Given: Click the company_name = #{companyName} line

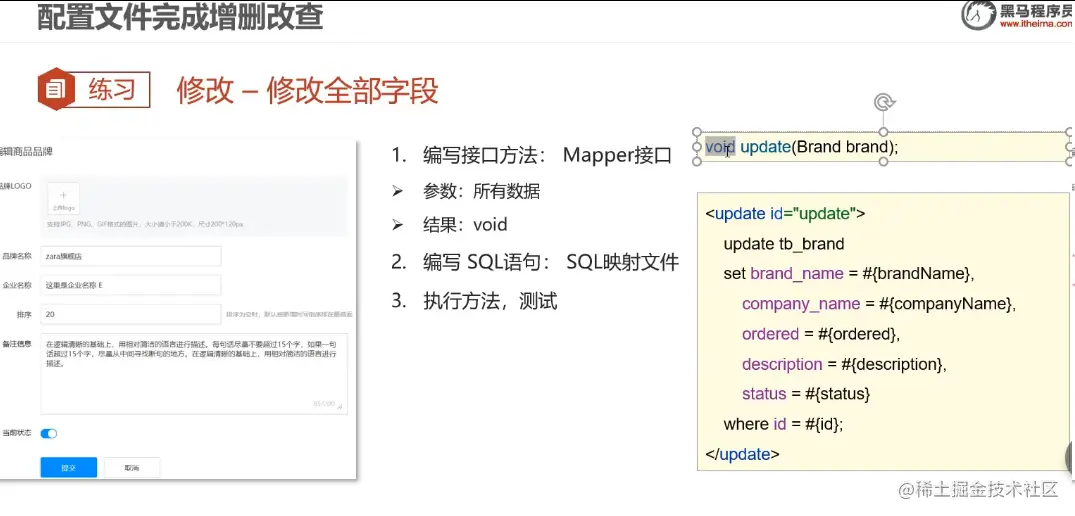Looking at the screenshot, I should (878, 304).
